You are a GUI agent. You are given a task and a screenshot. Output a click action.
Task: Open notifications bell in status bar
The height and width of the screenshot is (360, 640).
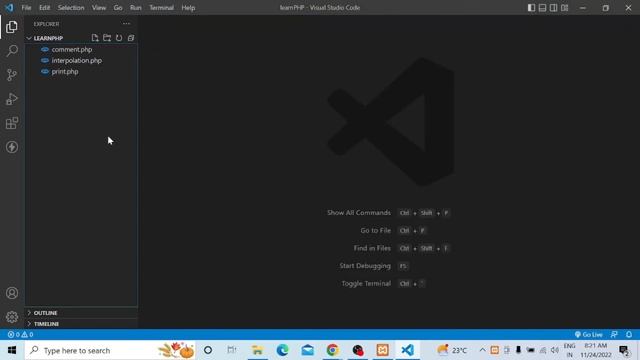click(x=629, y=334)
